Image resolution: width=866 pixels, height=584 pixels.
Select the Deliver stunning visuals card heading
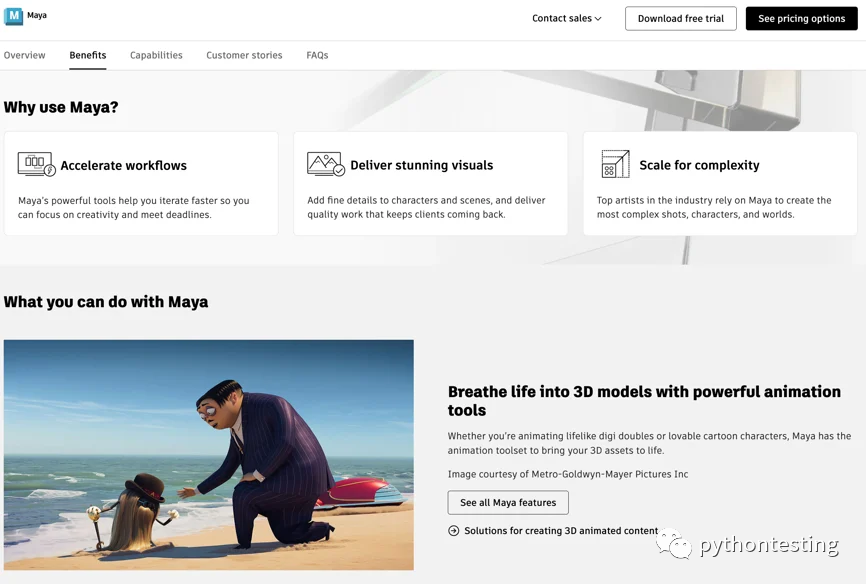click(421, 166)
